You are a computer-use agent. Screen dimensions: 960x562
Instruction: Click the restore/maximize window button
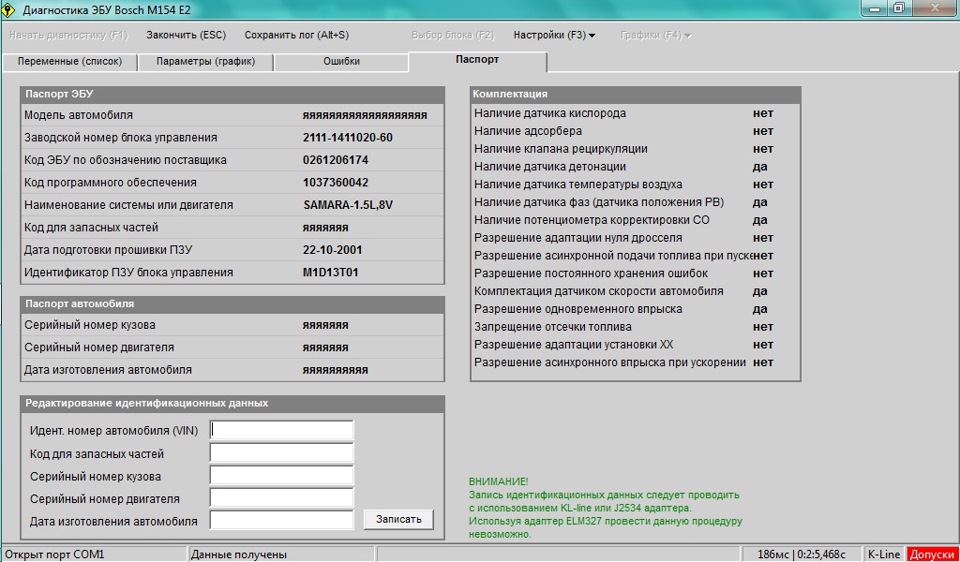pos(898,8)
